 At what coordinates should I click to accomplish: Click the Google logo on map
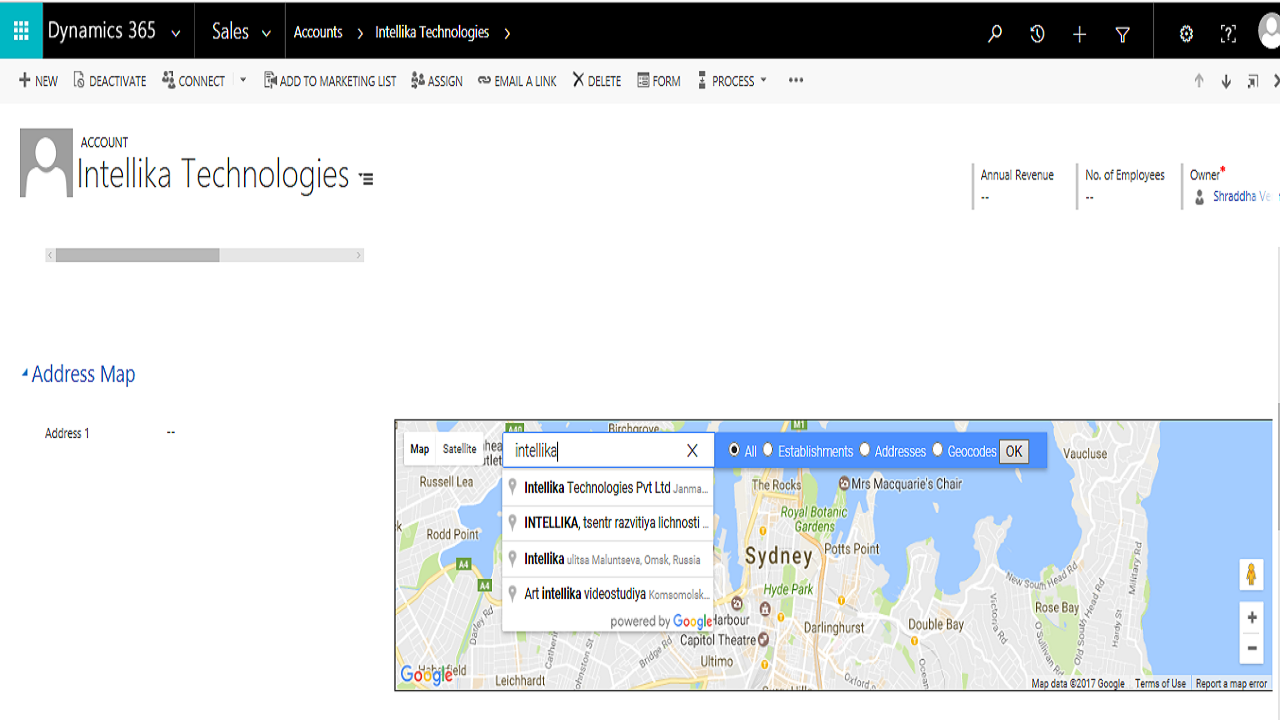click(x=426, y=675)
